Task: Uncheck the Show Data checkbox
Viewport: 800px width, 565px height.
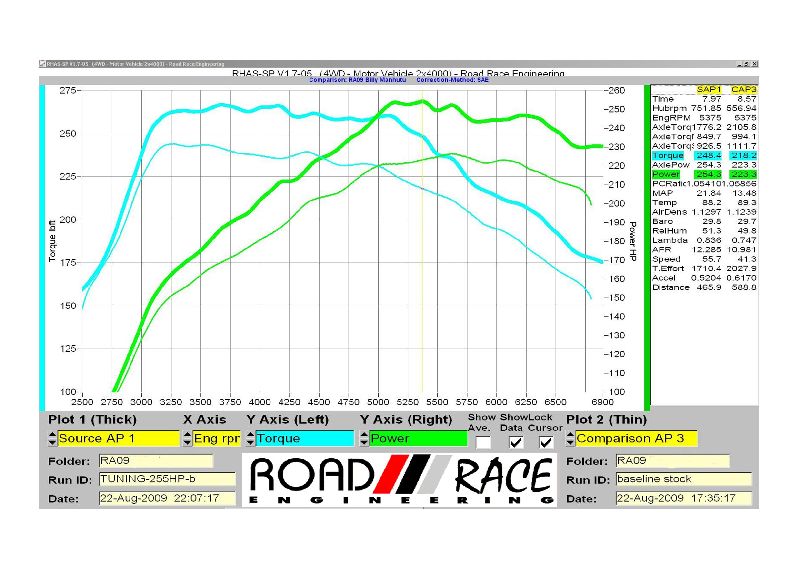Action: pos(515,441)
